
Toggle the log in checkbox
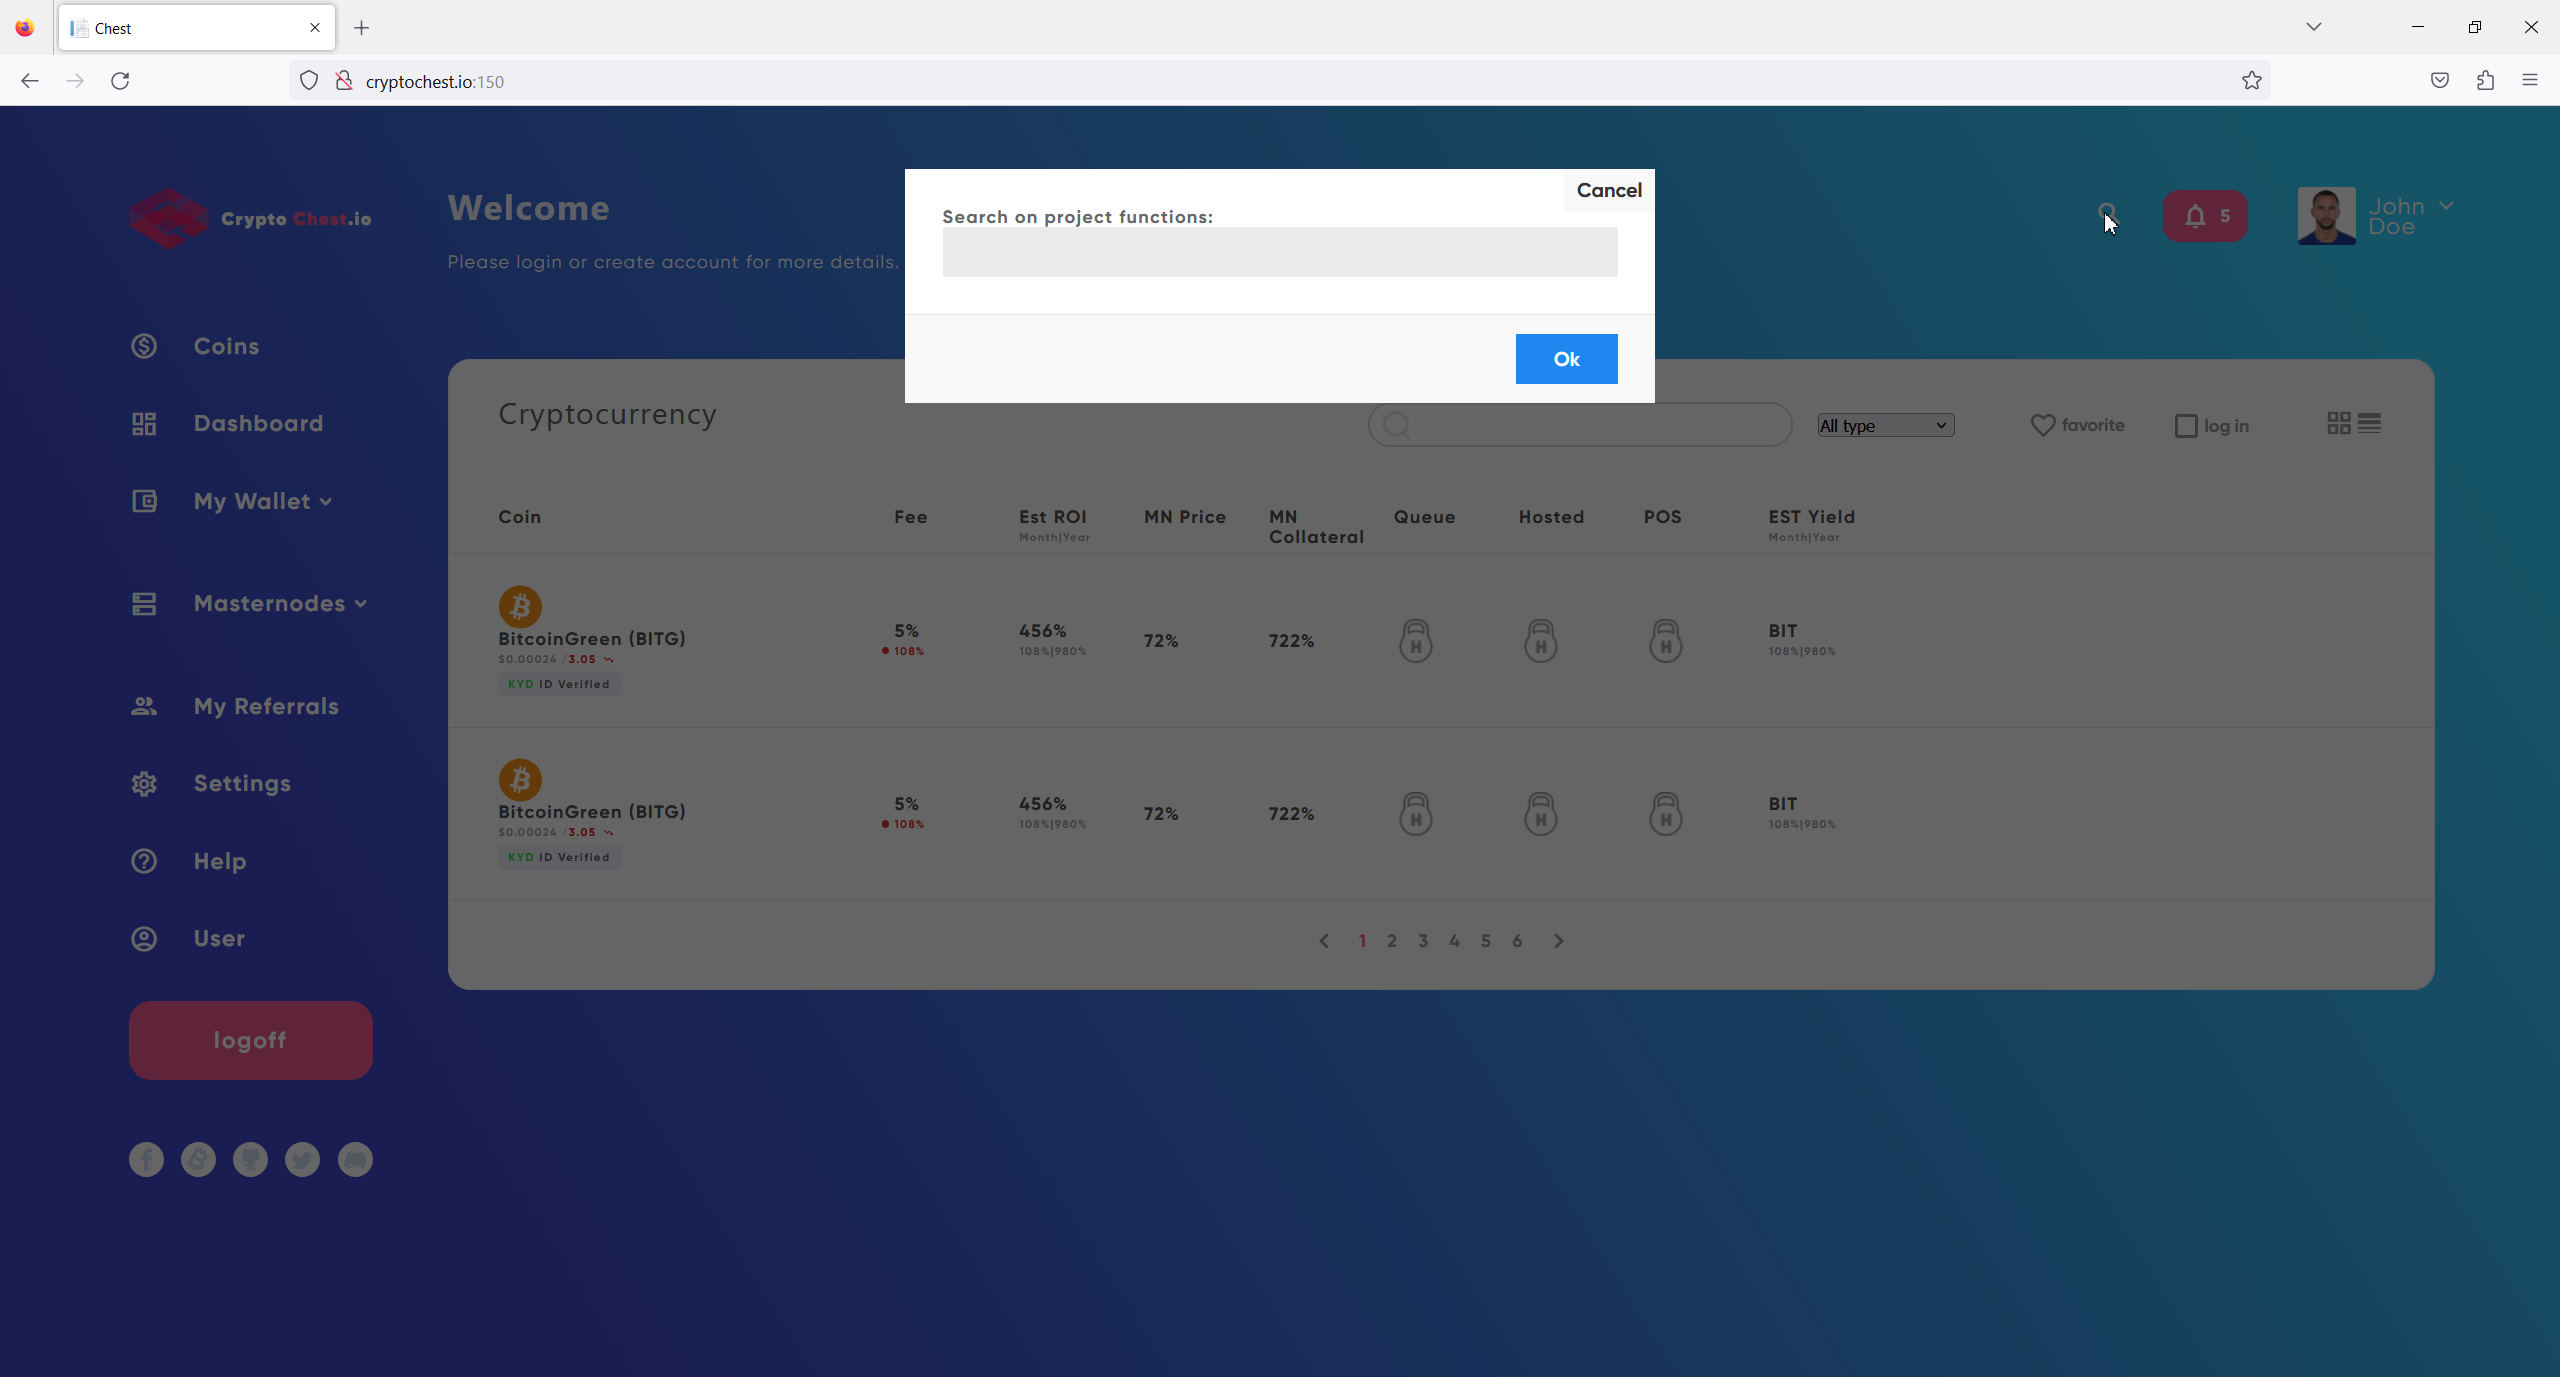tap(2186, 426)
